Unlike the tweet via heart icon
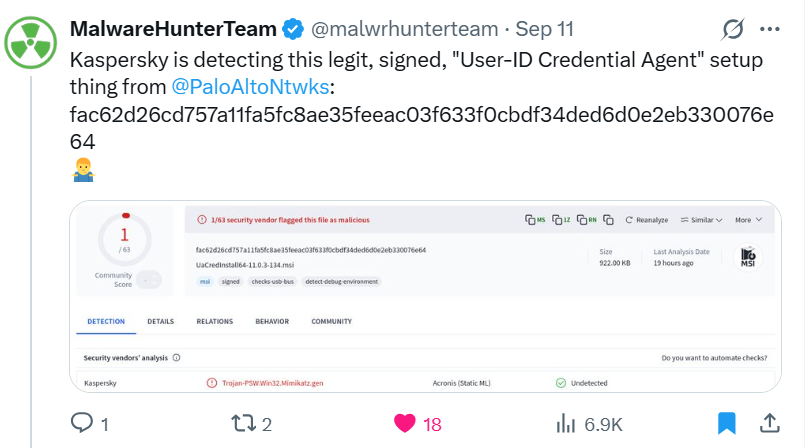 [x=405, y=423]
